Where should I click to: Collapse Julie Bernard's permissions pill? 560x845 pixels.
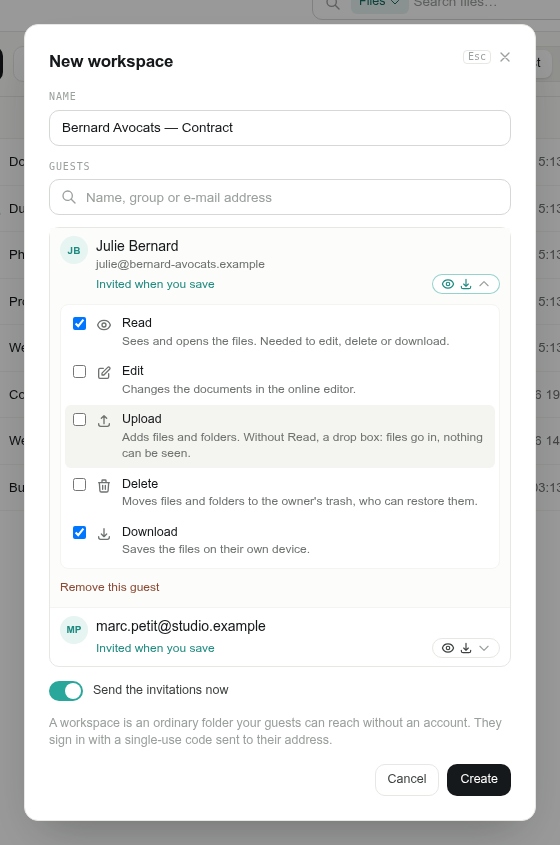466,284
